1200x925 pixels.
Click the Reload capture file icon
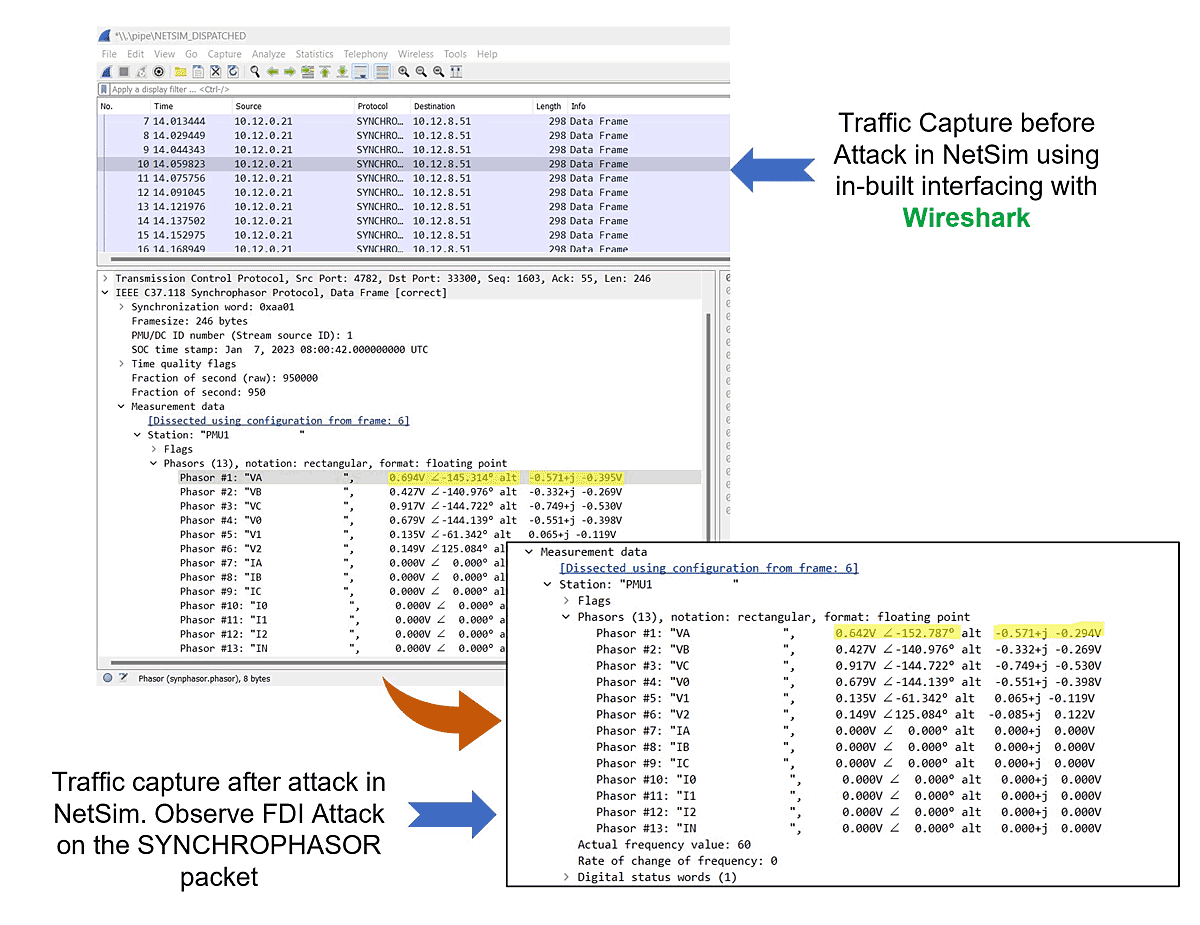click(233, 72)
